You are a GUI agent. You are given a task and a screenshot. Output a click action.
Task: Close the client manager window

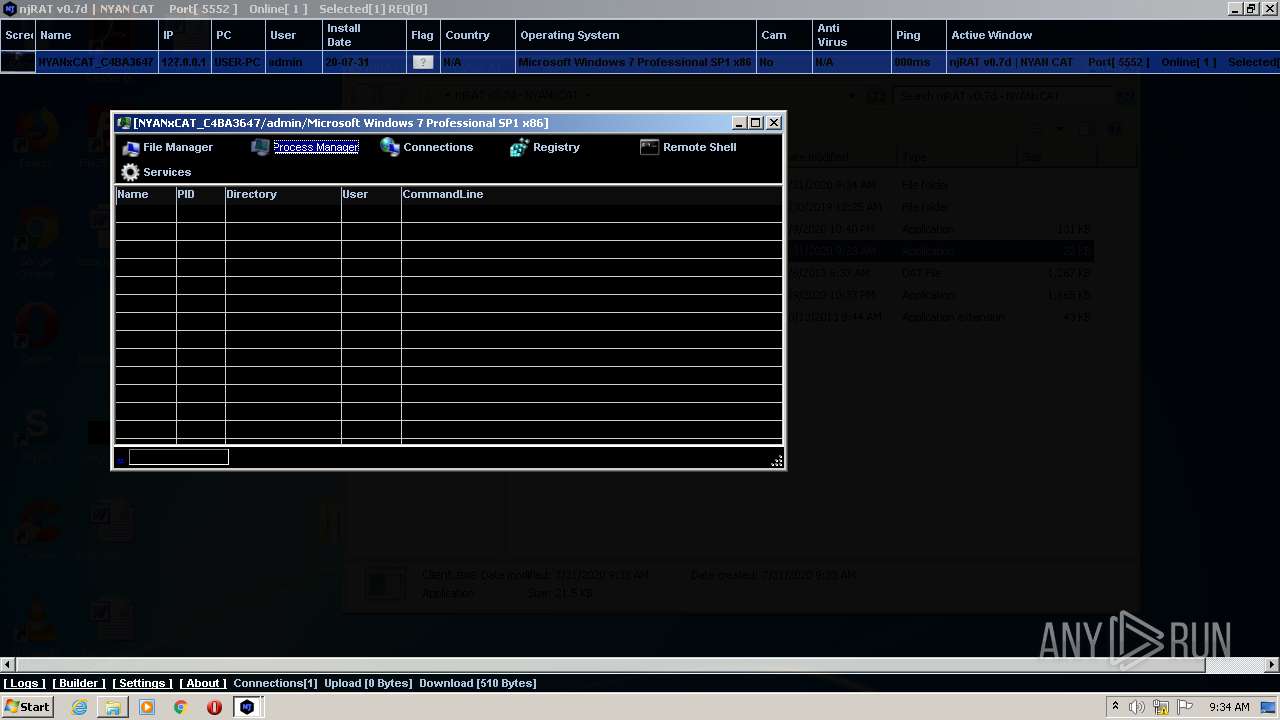click(773, 123)
